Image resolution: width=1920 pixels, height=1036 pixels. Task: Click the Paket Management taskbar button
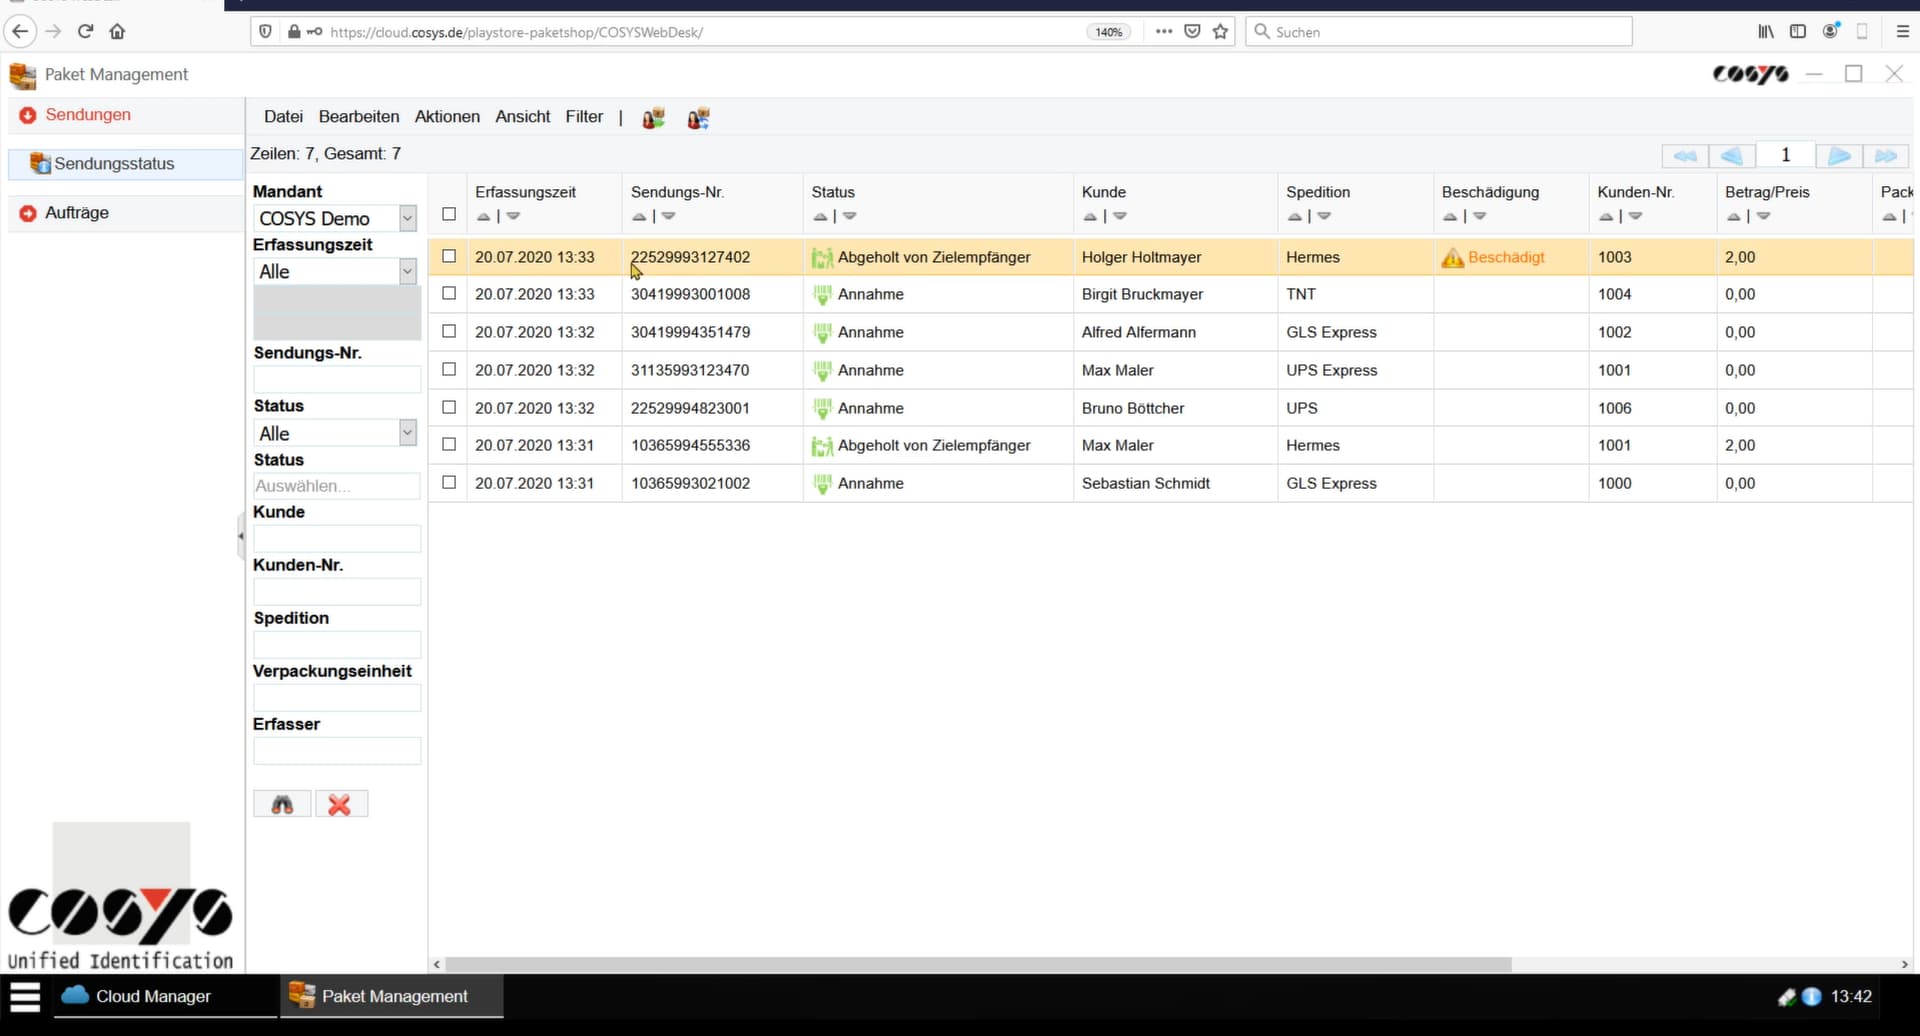[x=392, y=996]
